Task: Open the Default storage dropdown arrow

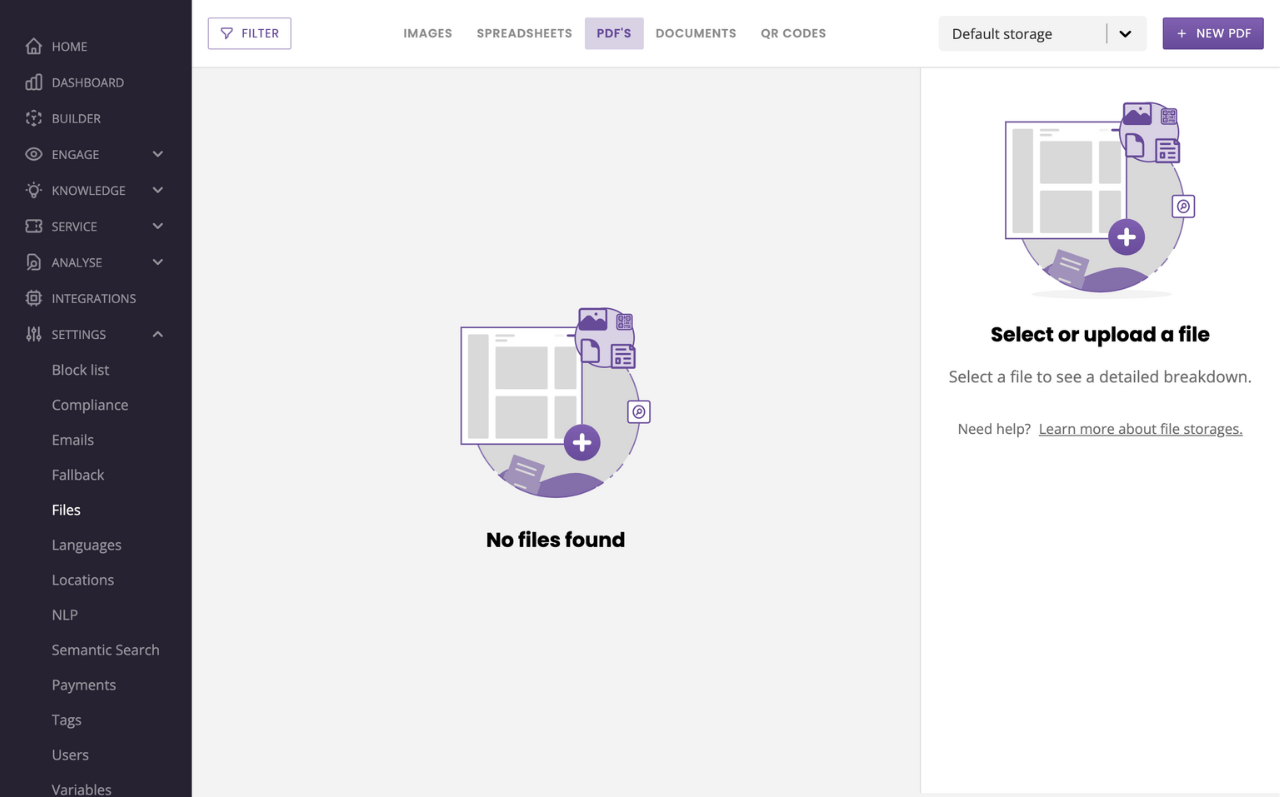Action: point(1125,34)
